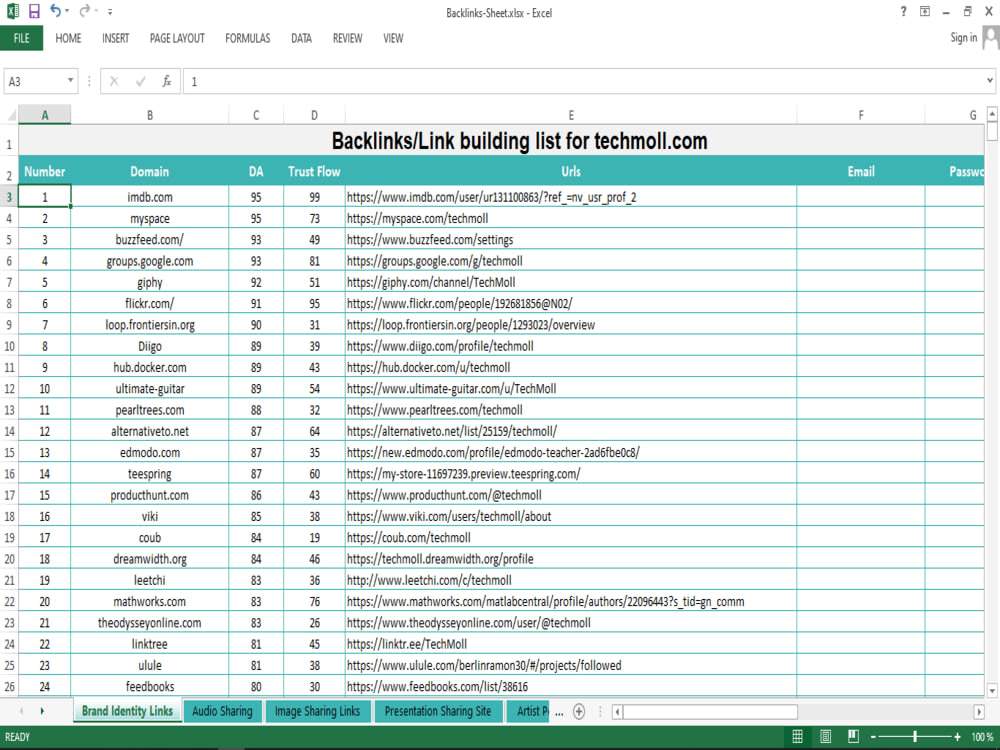The image size is (1000, 750).
Task: Select the Brand Identity Links sheet tab
Action: (127, 711)
